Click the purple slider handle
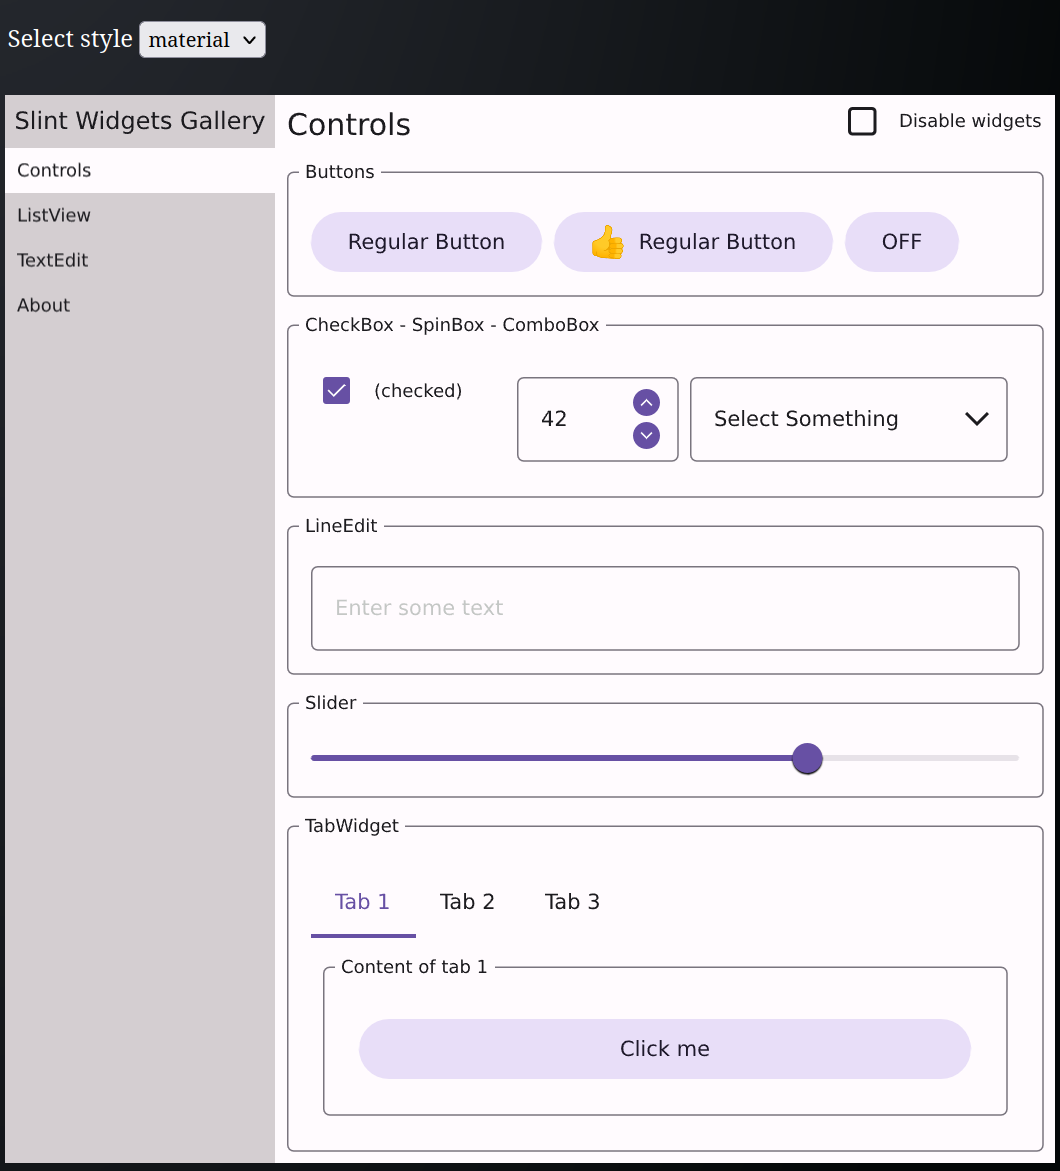This screenshot has width=1060, height=1171. coord(806,758)
